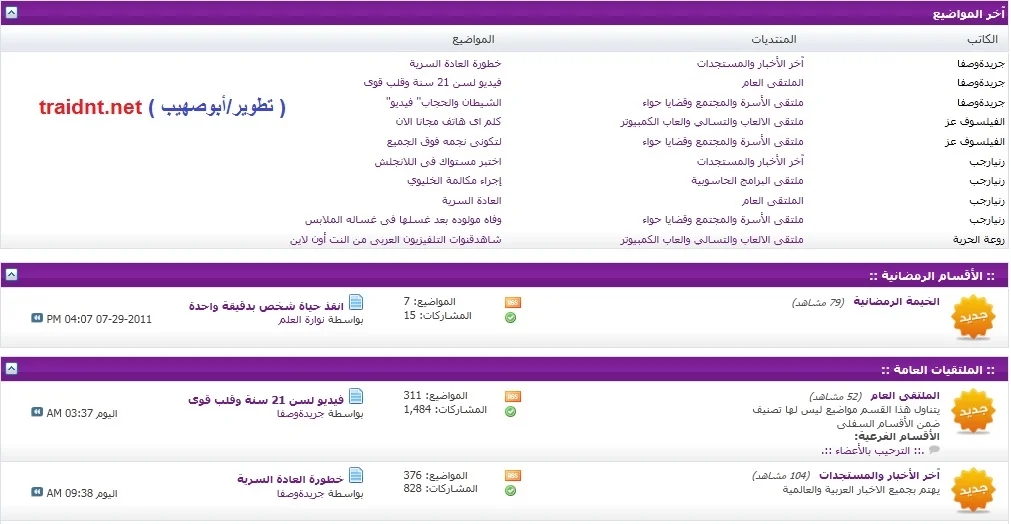Click go-to-last-post arrow beside اليوم 03:37 AM
The width and height of the screenshot is (1011, 524).
[x=37, y=411]
